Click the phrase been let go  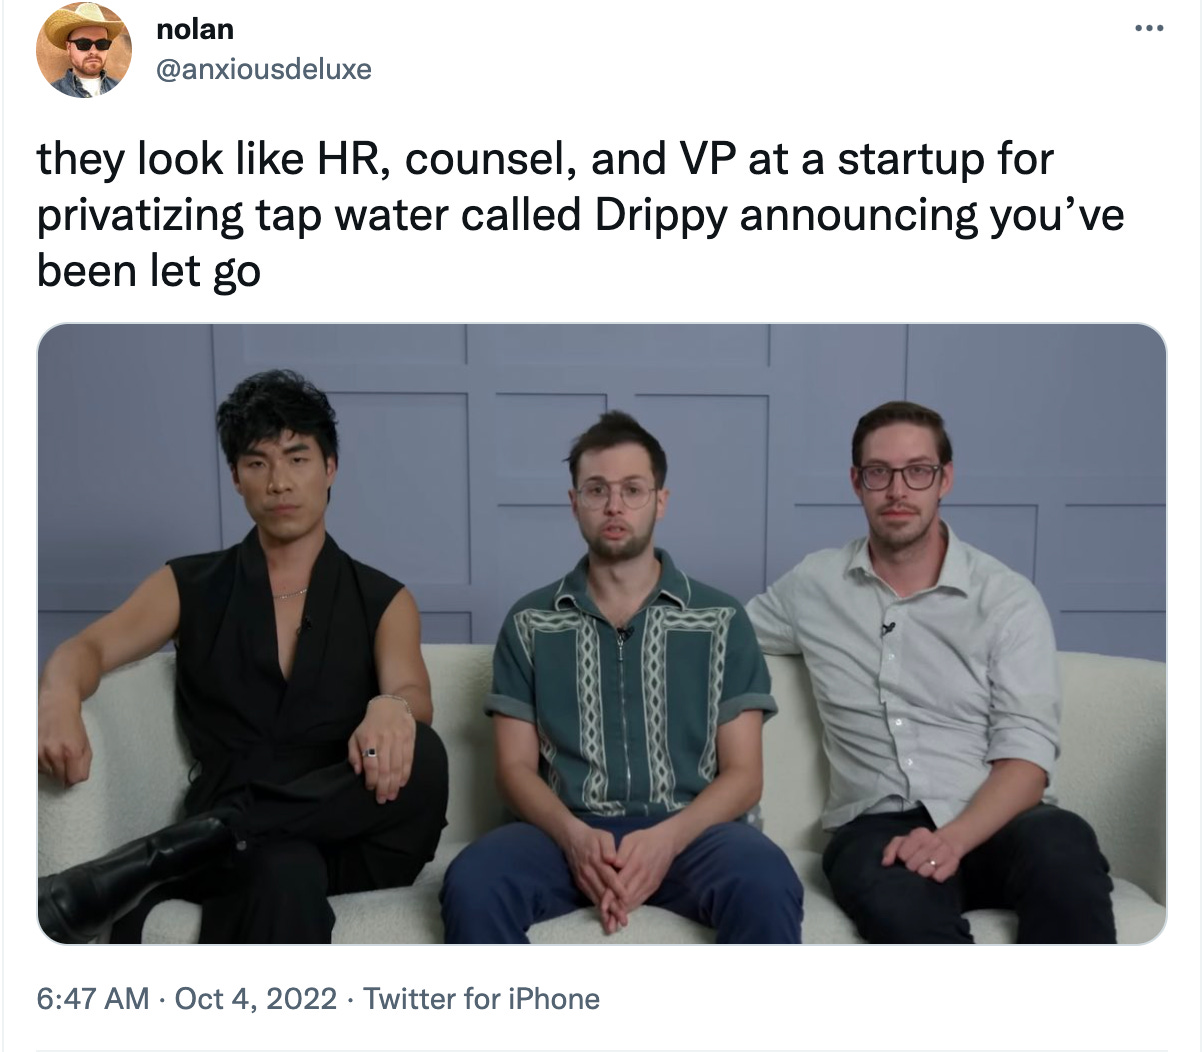[x=149, y=271]
